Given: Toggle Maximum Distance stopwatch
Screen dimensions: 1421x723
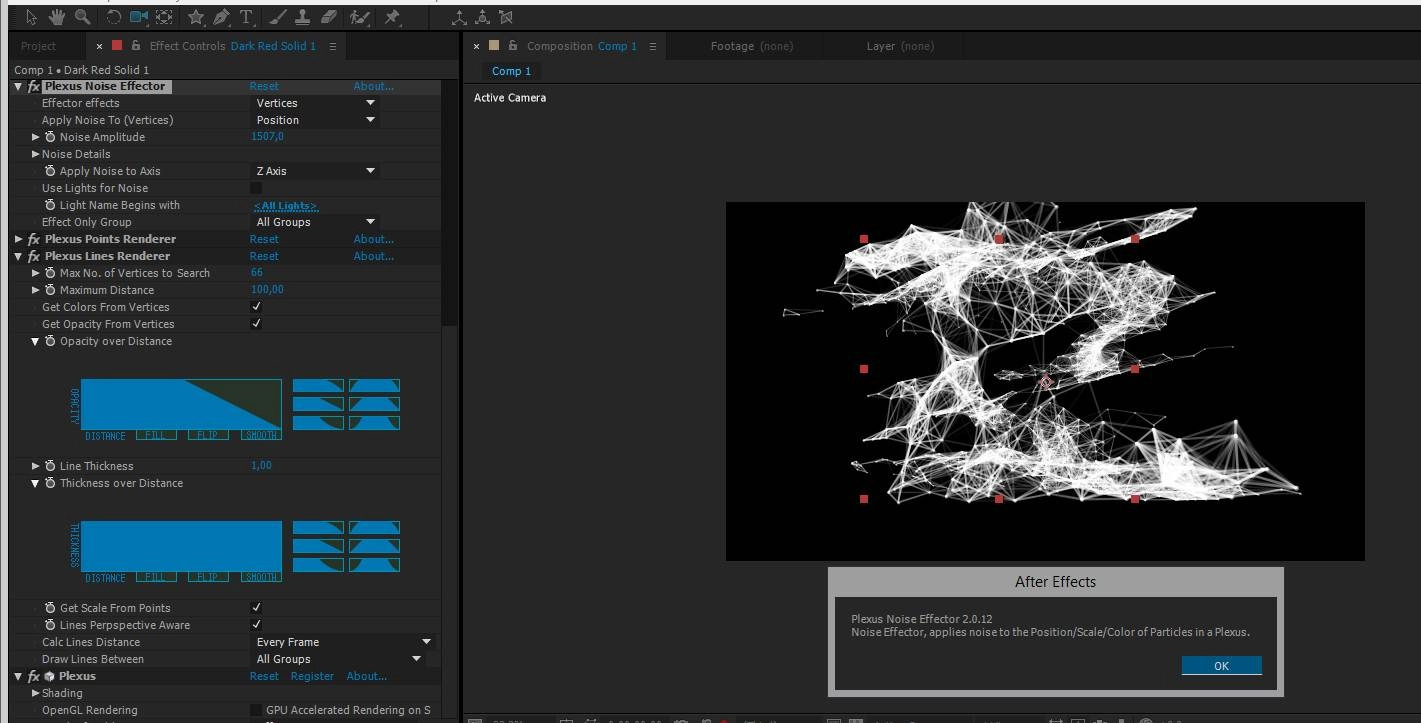Looking at the screenshot, I should click(x=50, y=290).
